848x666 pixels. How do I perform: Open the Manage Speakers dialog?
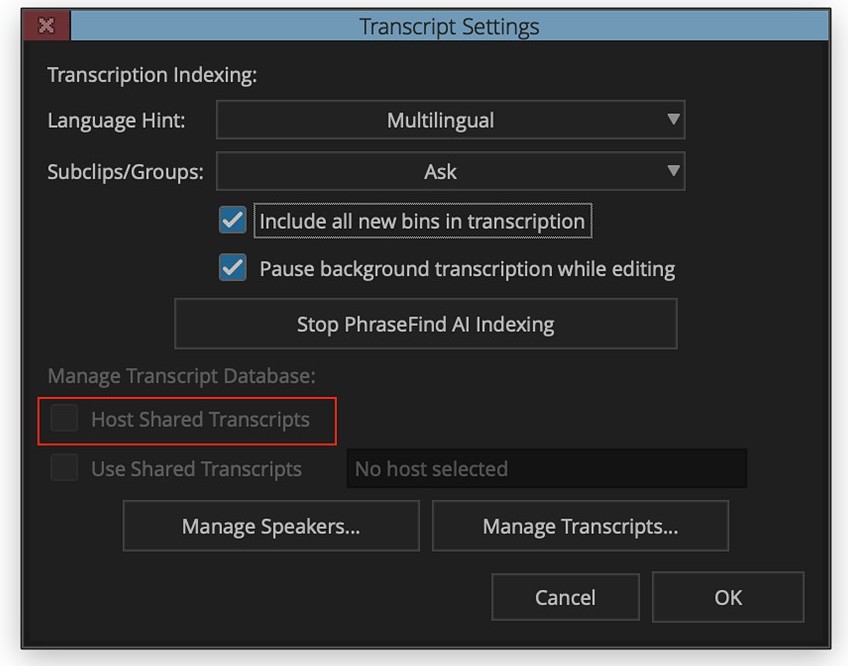tap(271, 525)
